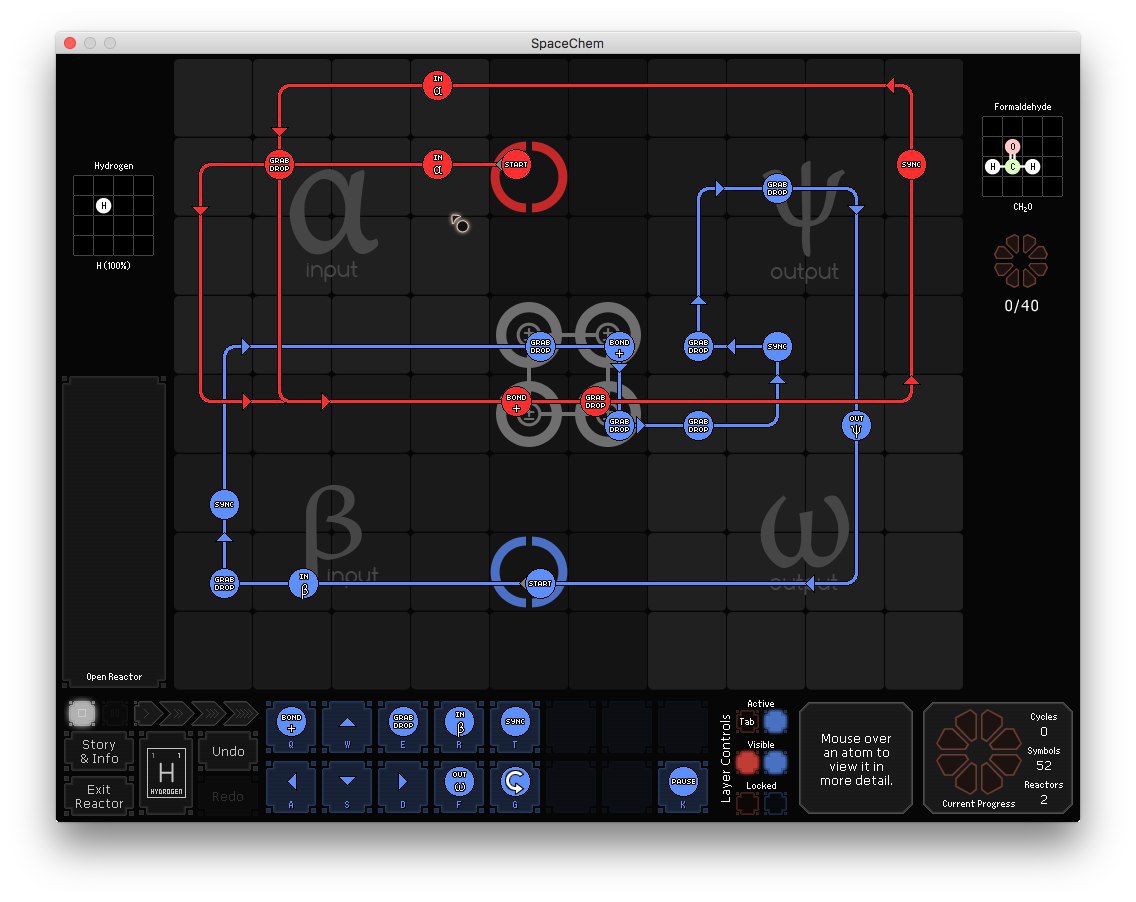Click blue GRAB DROP node directly below blue BOND+
Viewport: 1136px width, 902px height.
coord(619,425)
